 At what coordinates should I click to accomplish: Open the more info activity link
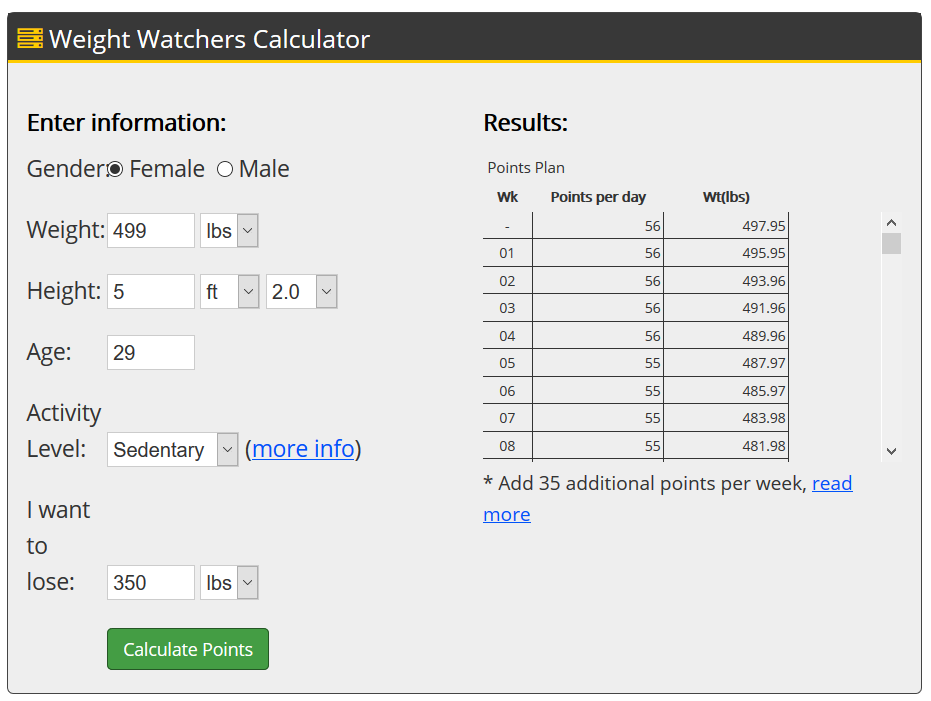coord(303,449)
